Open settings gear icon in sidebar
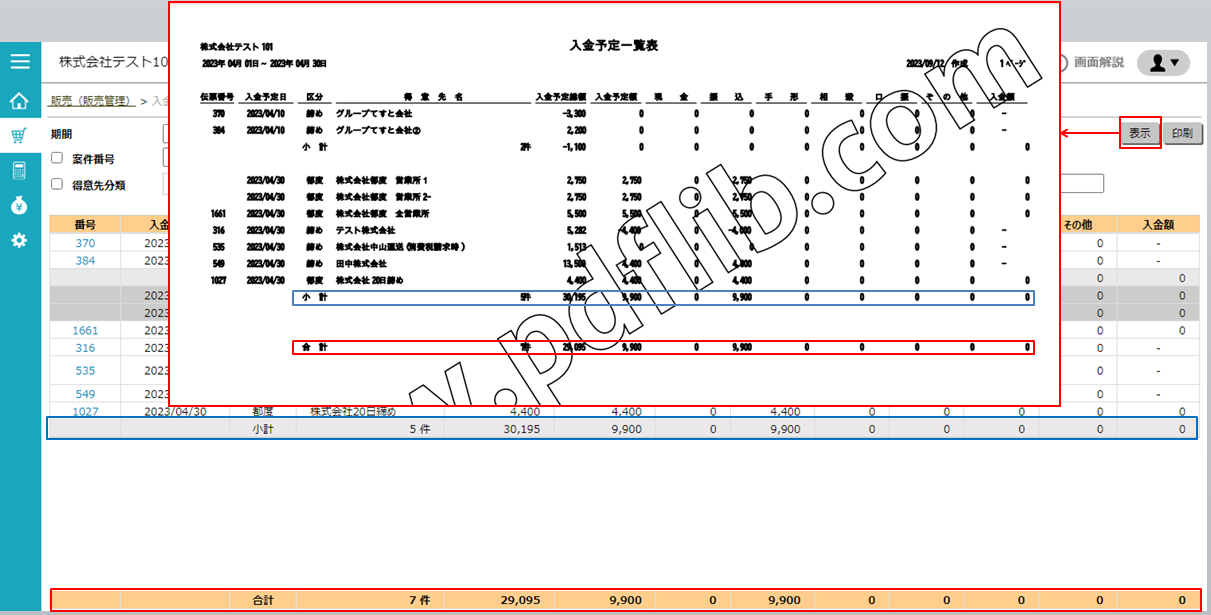The height and width of the screenshot is (615, 1211). (x=20, y=241)
